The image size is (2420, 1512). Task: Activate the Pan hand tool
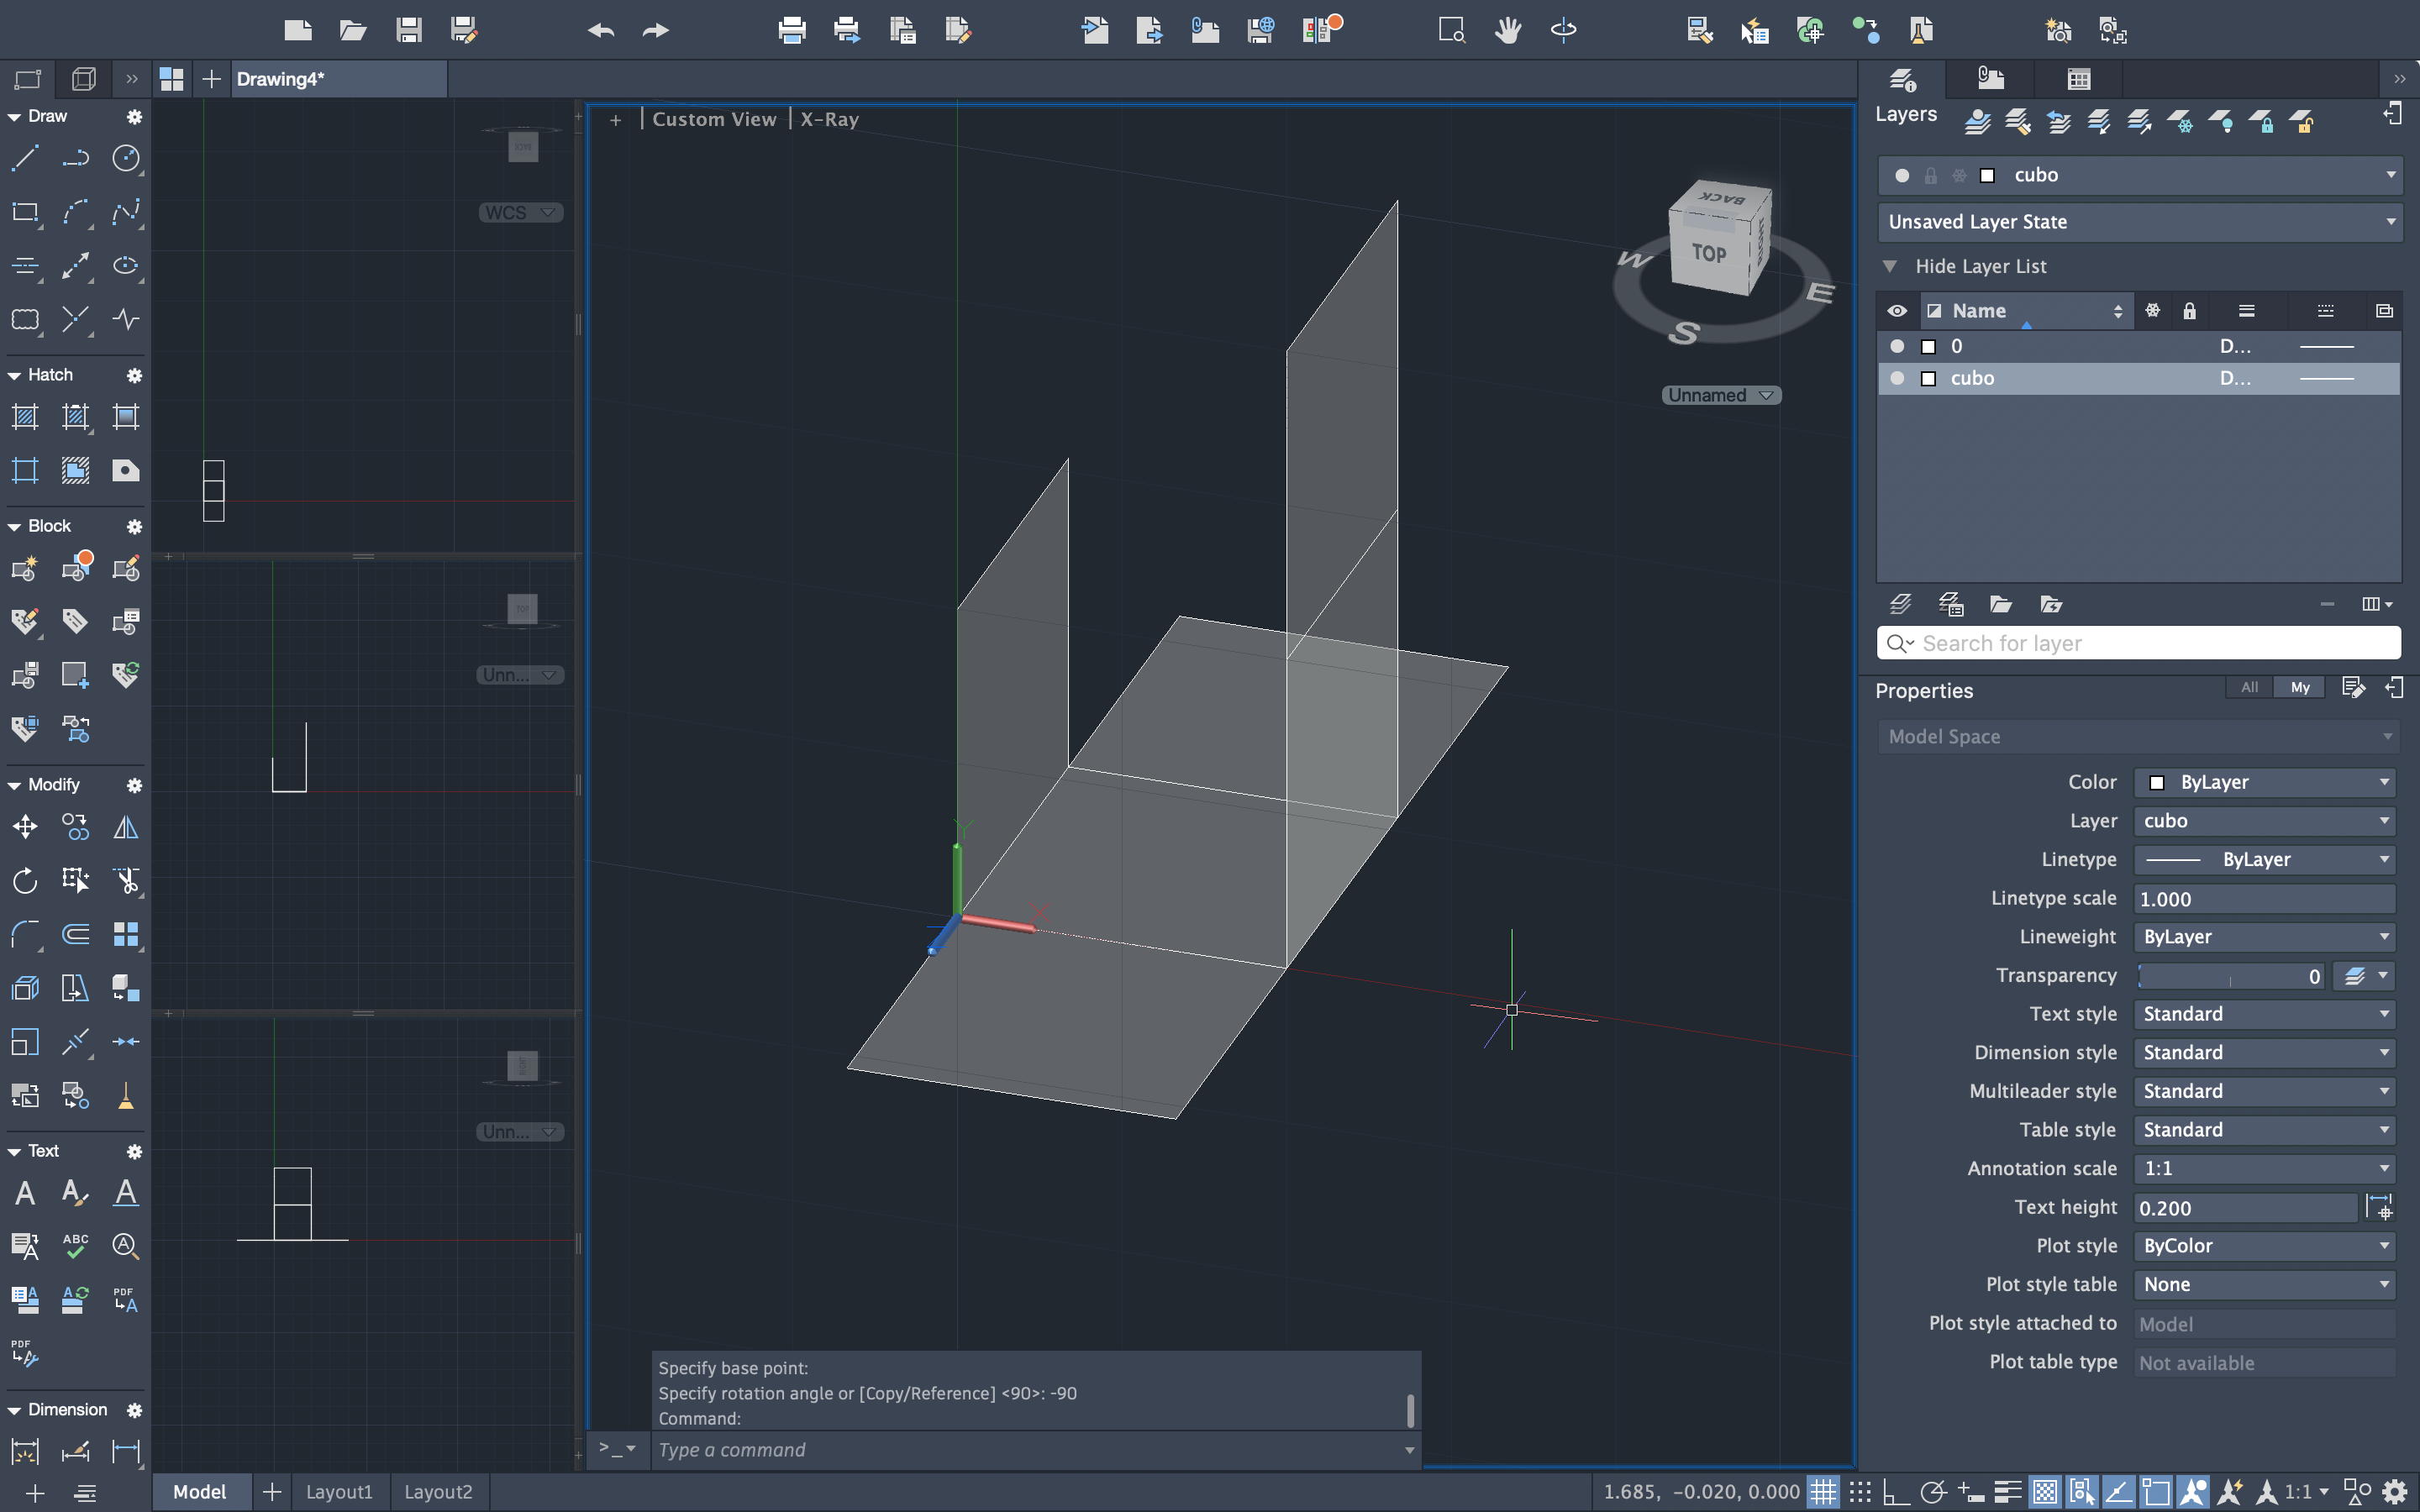(1508, 30)
